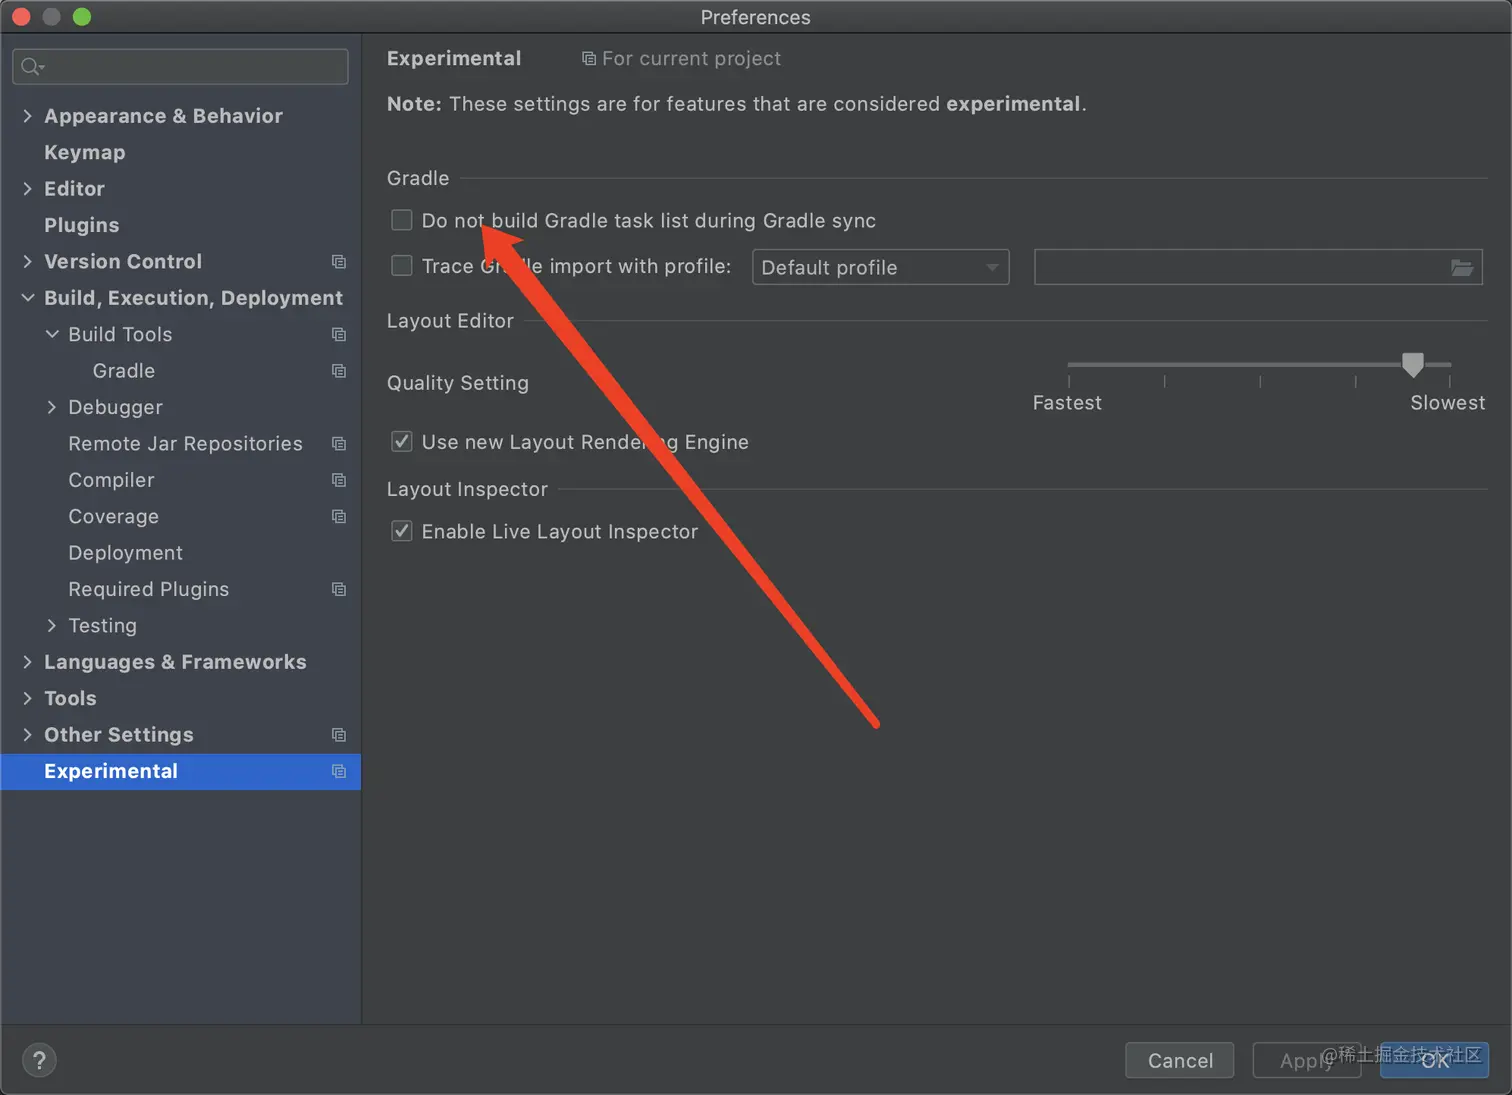
Task: Expand the Appearance & Behavior section
Action: point(28,116)
